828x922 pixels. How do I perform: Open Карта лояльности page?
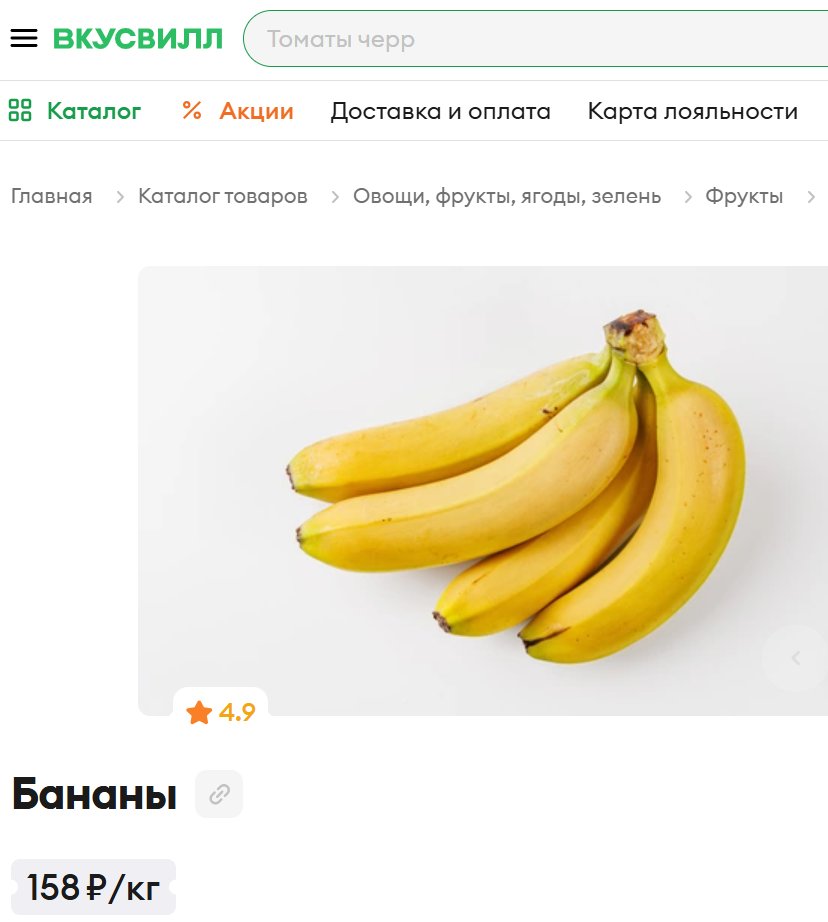693,111
